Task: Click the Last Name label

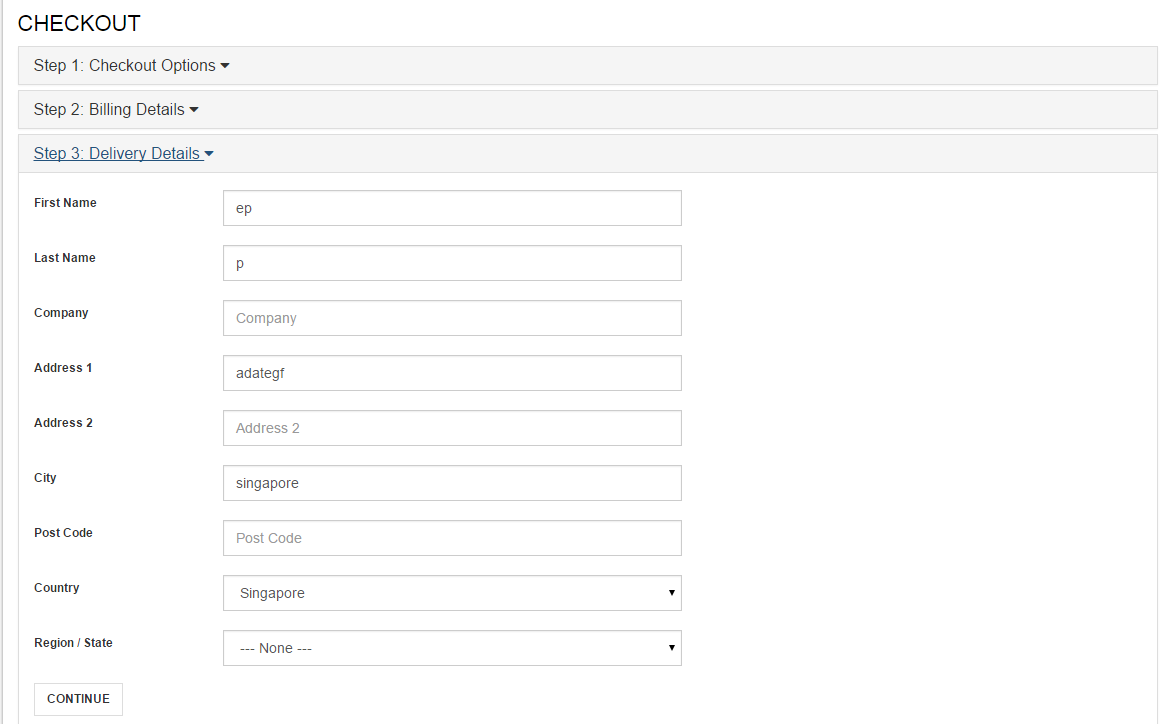Action: coord(65,258)
